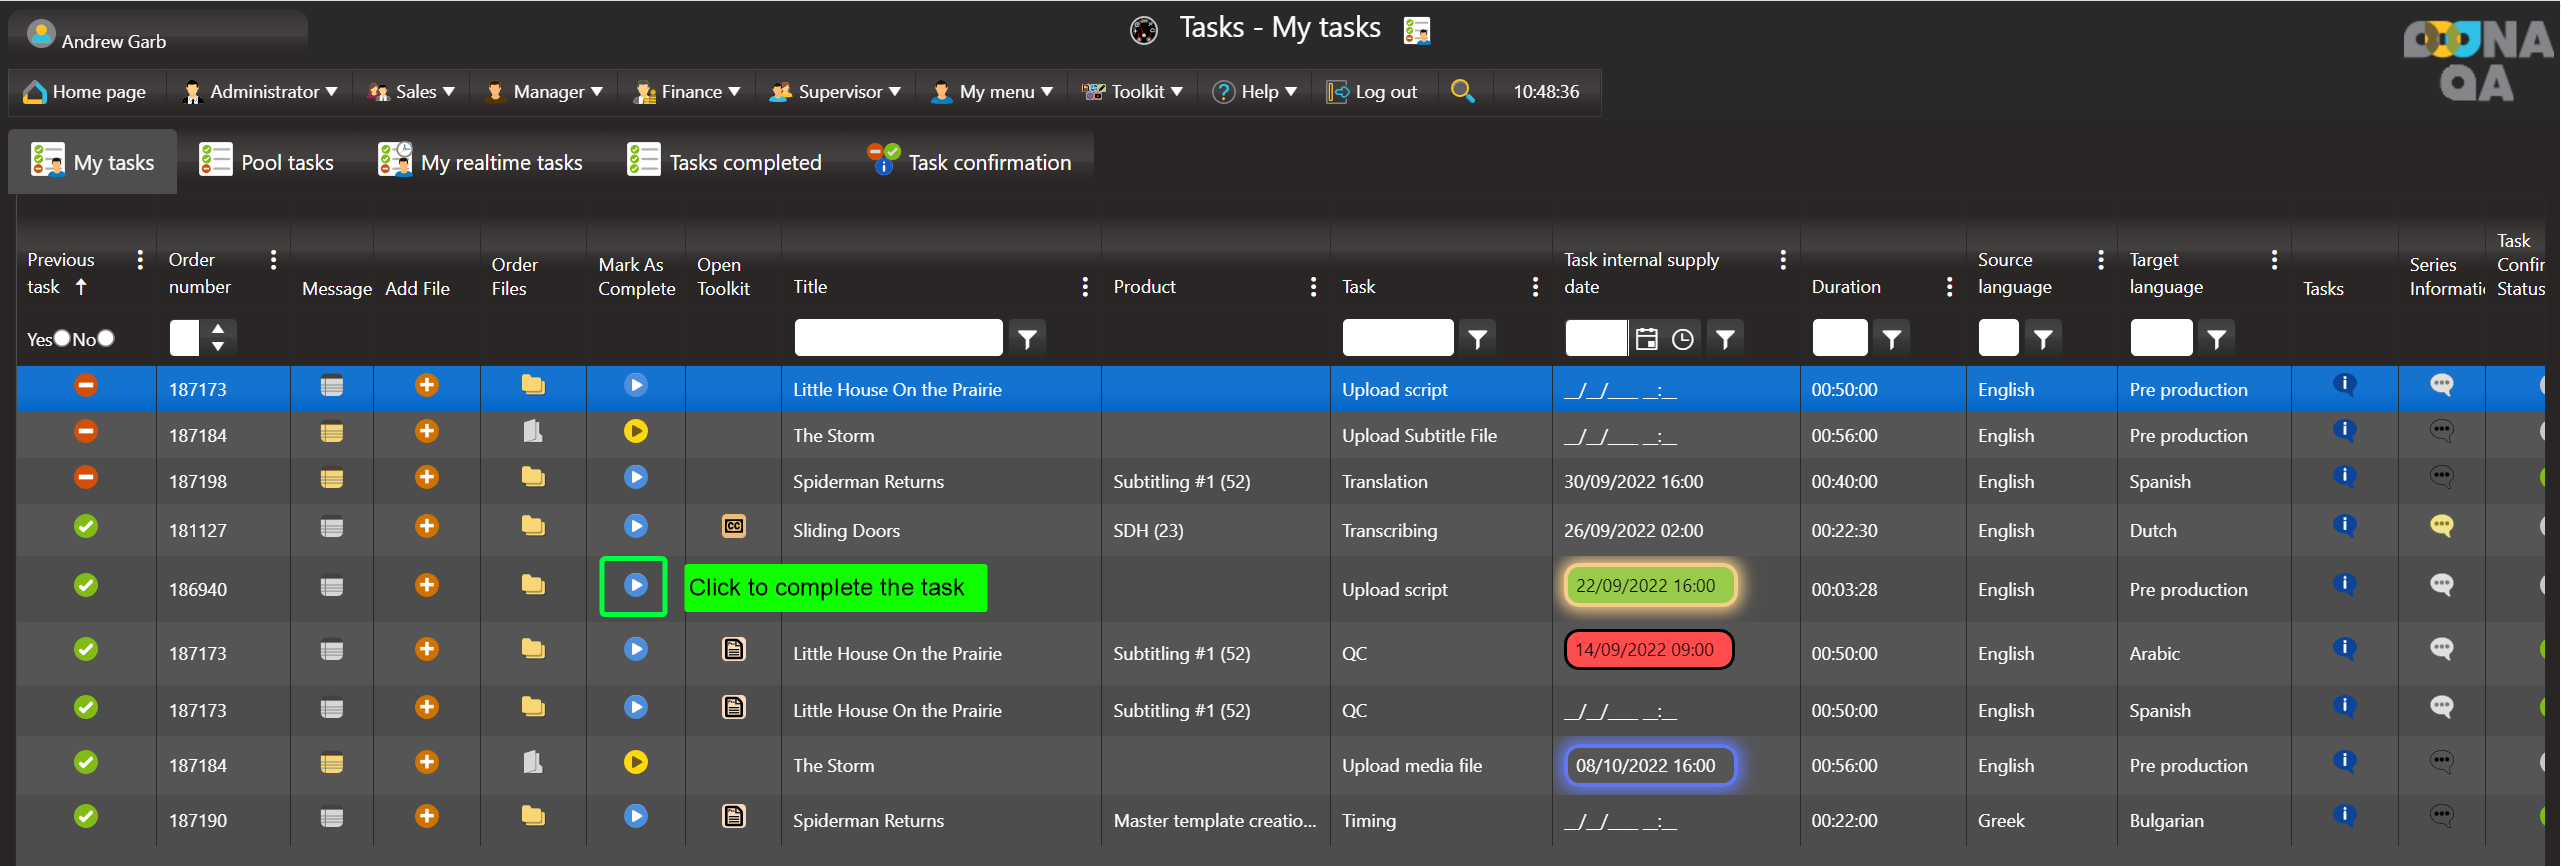Click the info icon for Spiderman Returns Translation

(x=2343, y=476)
